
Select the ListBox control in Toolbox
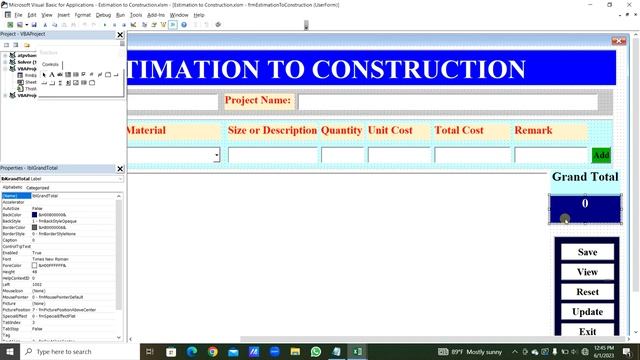(76, 75)
